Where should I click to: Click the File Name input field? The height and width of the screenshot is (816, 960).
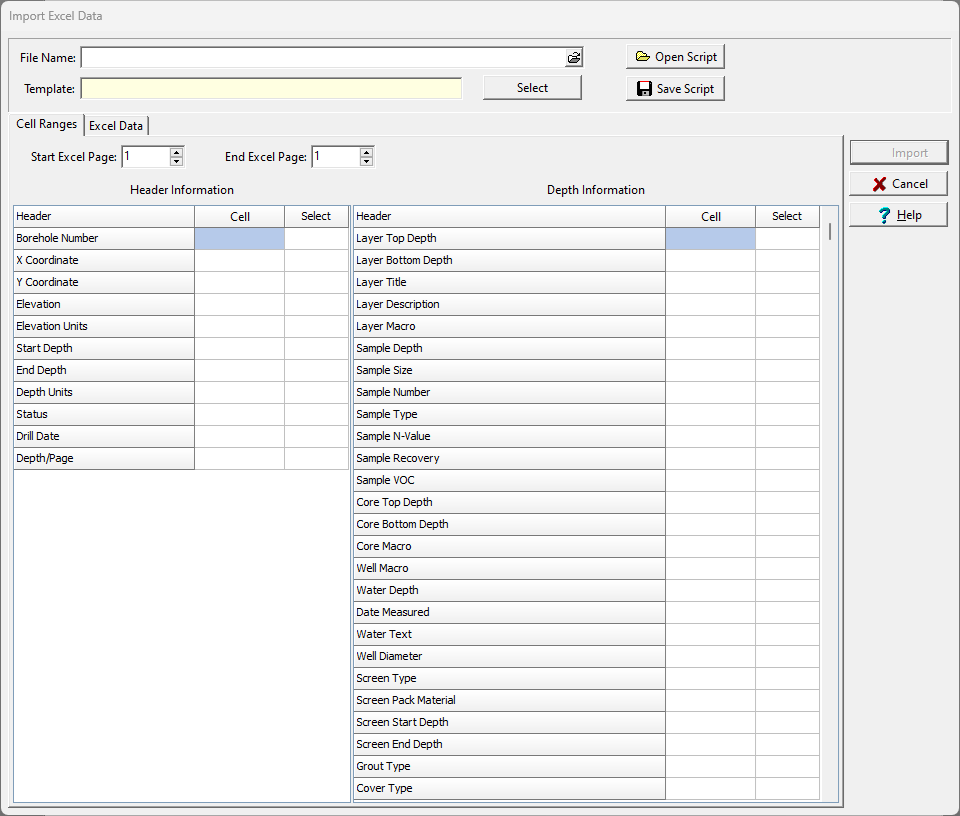[x=320, y=57]
